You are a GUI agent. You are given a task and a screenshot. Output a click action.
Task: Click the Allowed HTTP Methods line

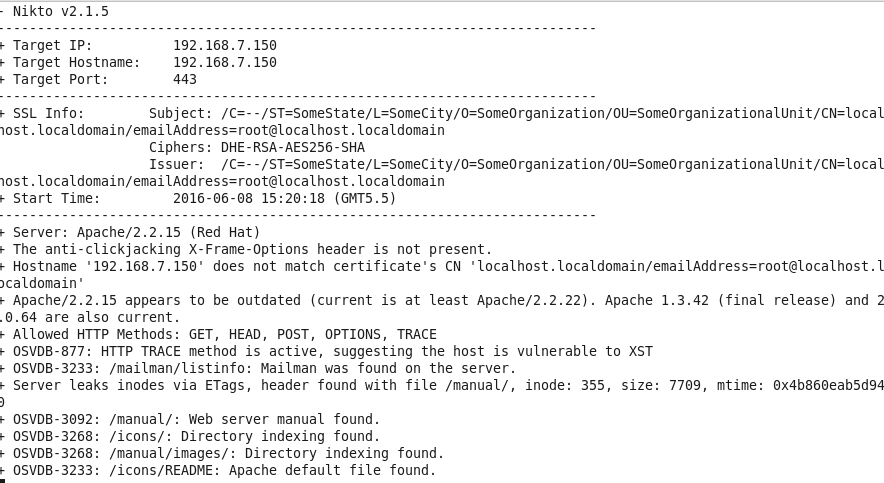coord(218,334)
